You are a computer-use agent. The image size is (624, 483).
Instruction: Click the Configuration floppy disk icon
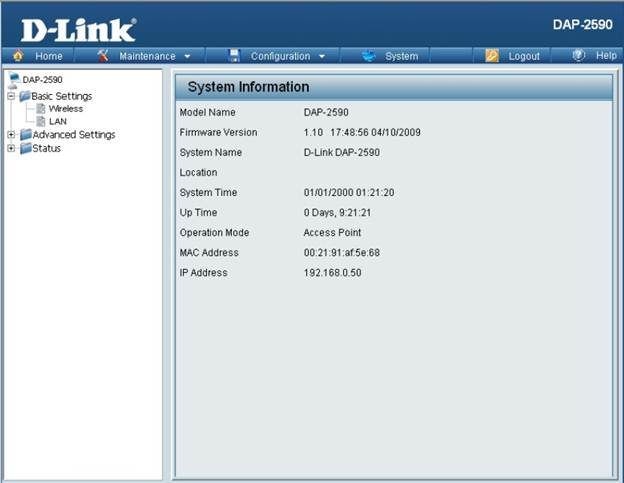(235, 56)
